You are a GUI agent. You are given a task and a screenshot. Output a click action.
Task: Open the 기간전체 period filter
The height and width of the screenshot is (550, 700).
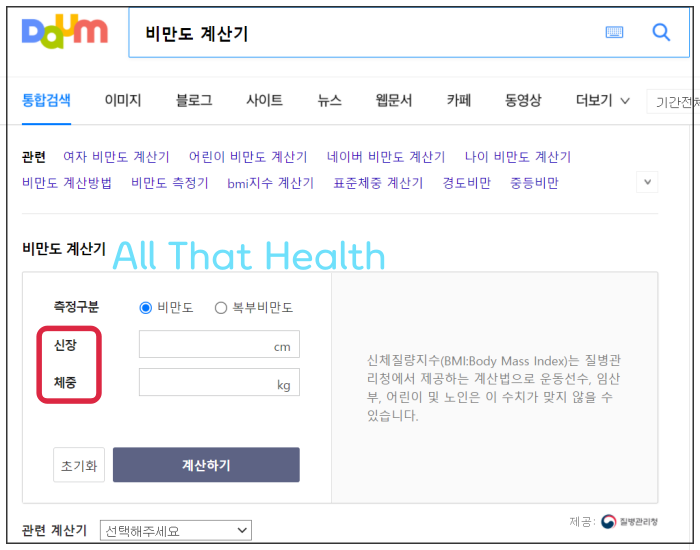pos(673,102)
